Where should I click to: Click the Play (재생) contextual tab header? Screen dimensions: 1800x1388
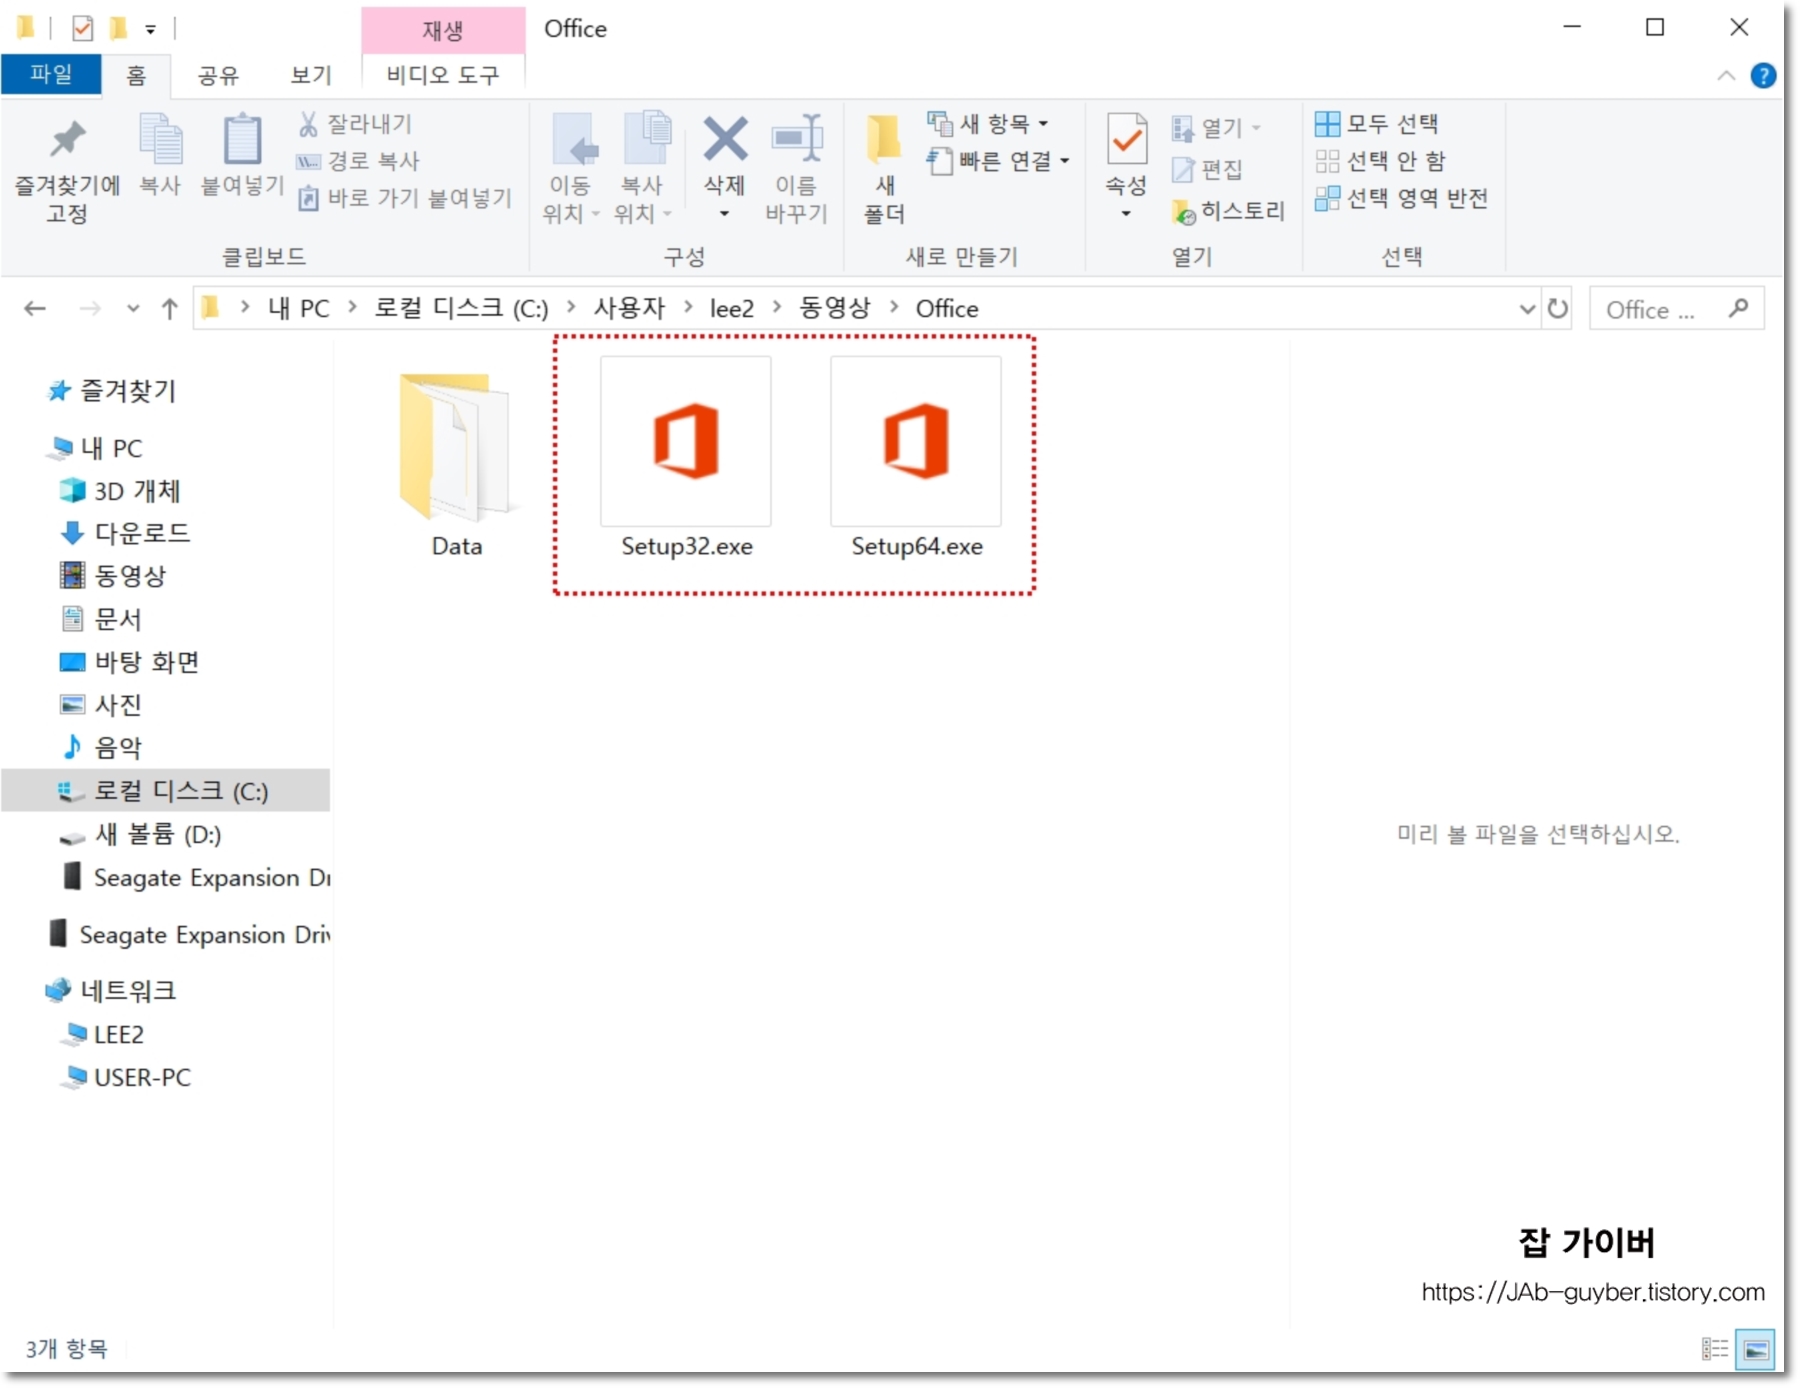click(x=443, y=30)
